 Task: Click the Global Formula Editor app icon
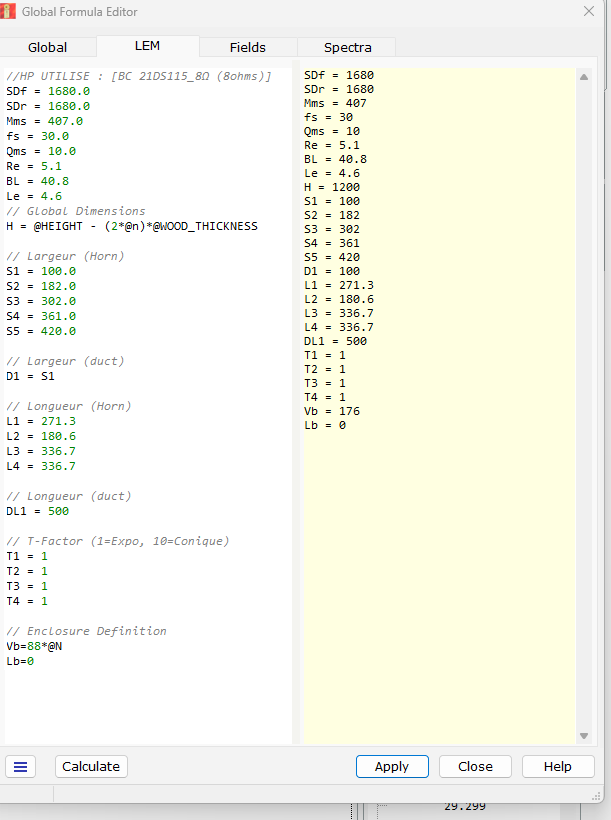click(x=9, y=11)
